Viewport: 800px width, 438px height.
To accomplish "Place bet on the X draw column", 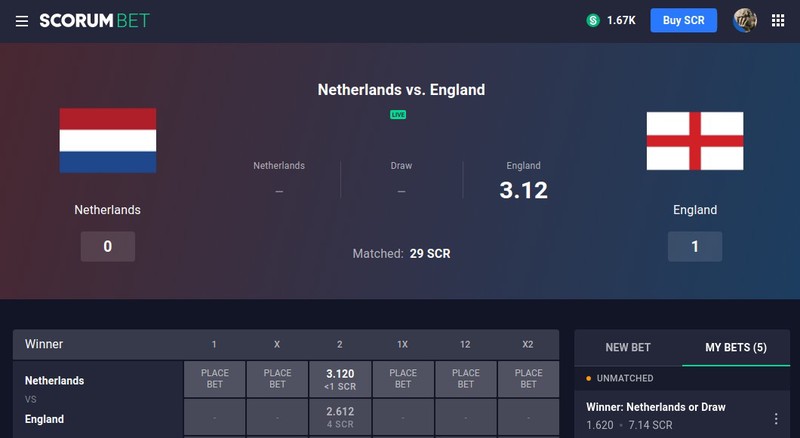I will (x=277, y=379).
